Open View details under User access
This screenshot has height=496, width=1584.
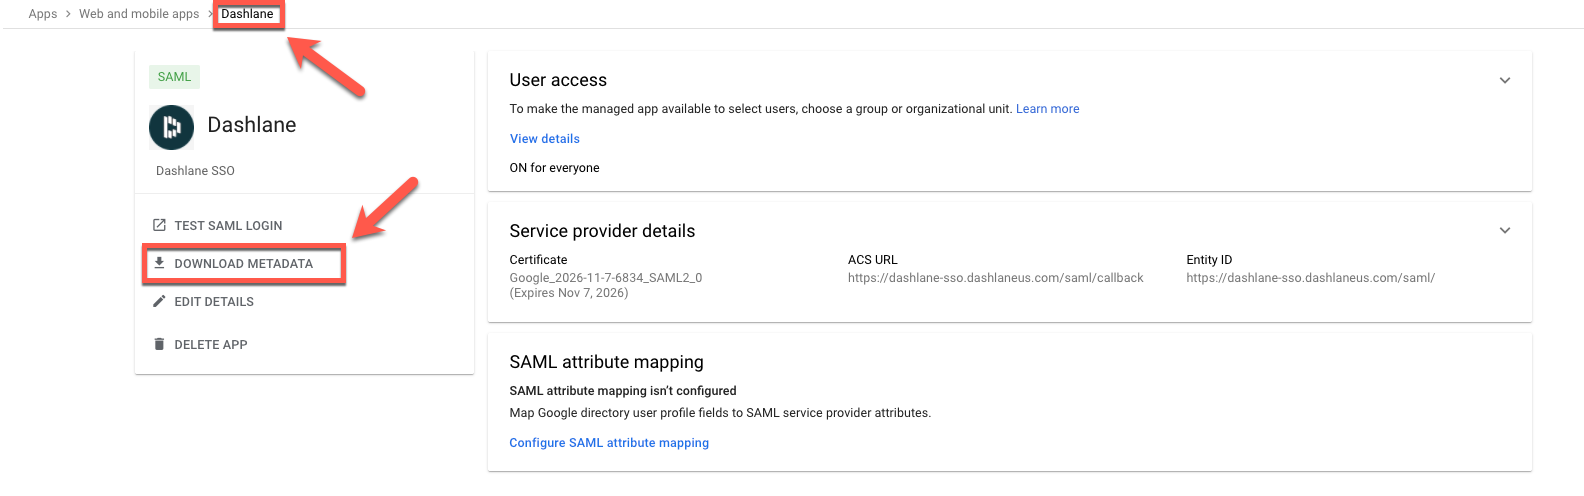545,139
